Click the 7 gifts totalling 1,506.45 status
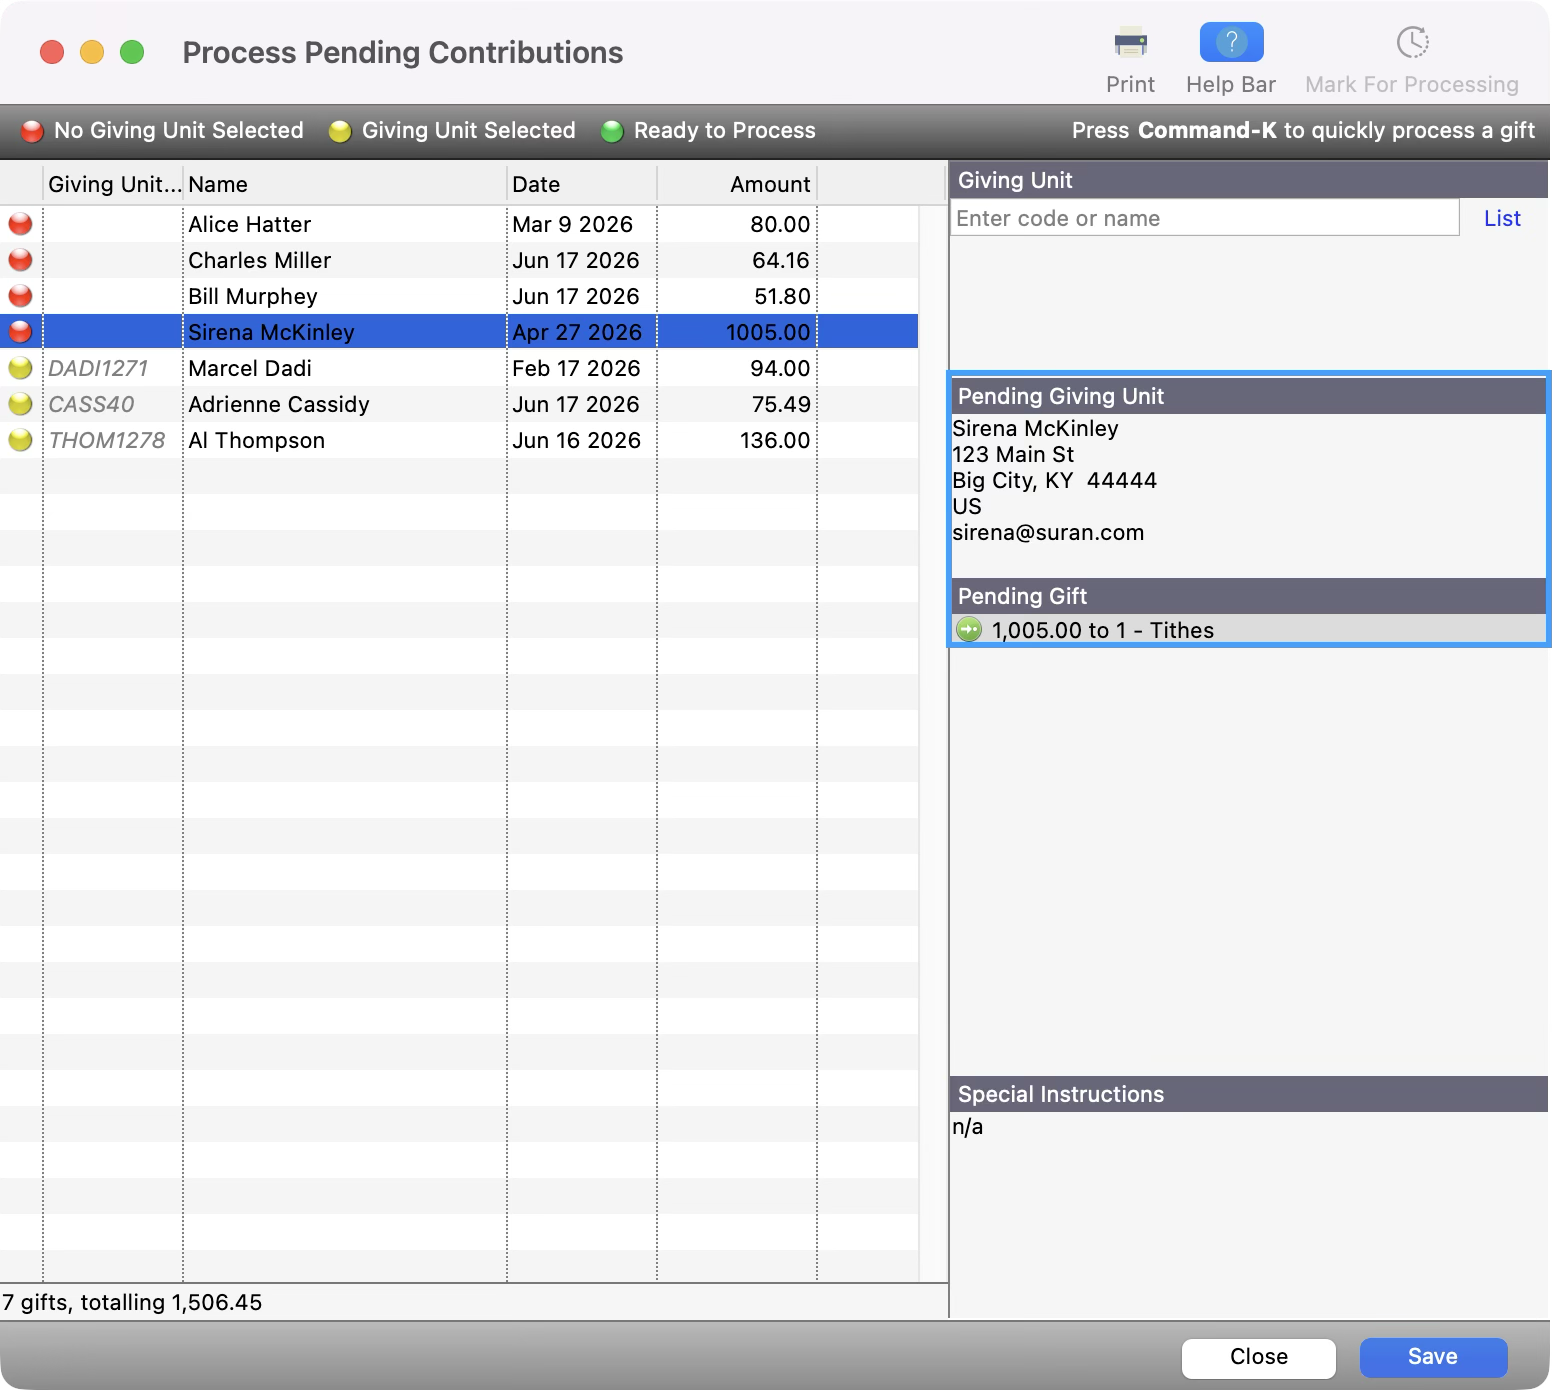Viewport: 1554px width, 1390px height. (x=132, y=1302)
